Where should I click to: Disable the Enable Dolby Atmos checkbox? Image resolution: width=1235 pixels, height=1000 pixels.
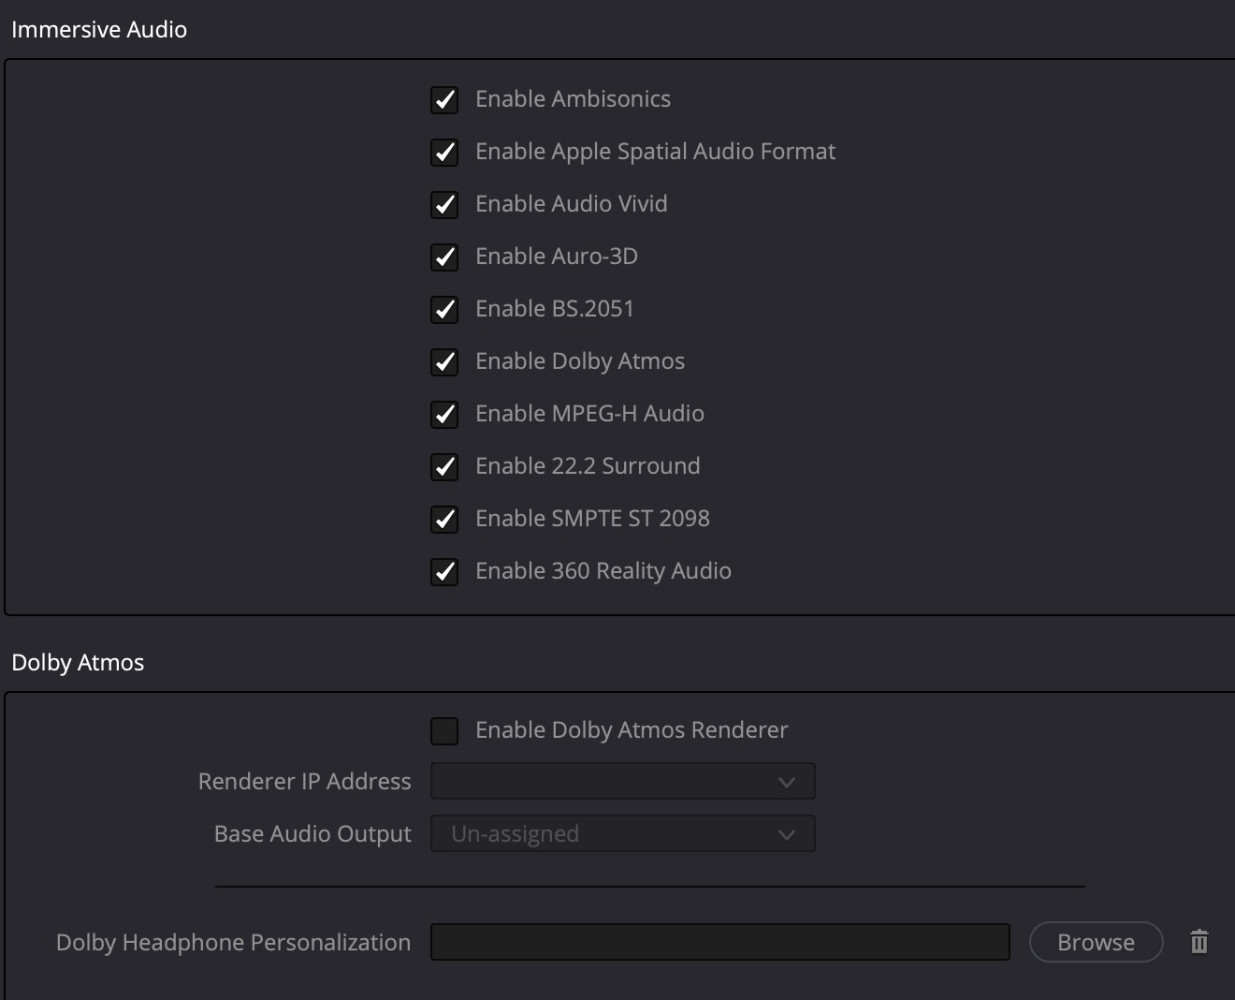tap(444, 362)
